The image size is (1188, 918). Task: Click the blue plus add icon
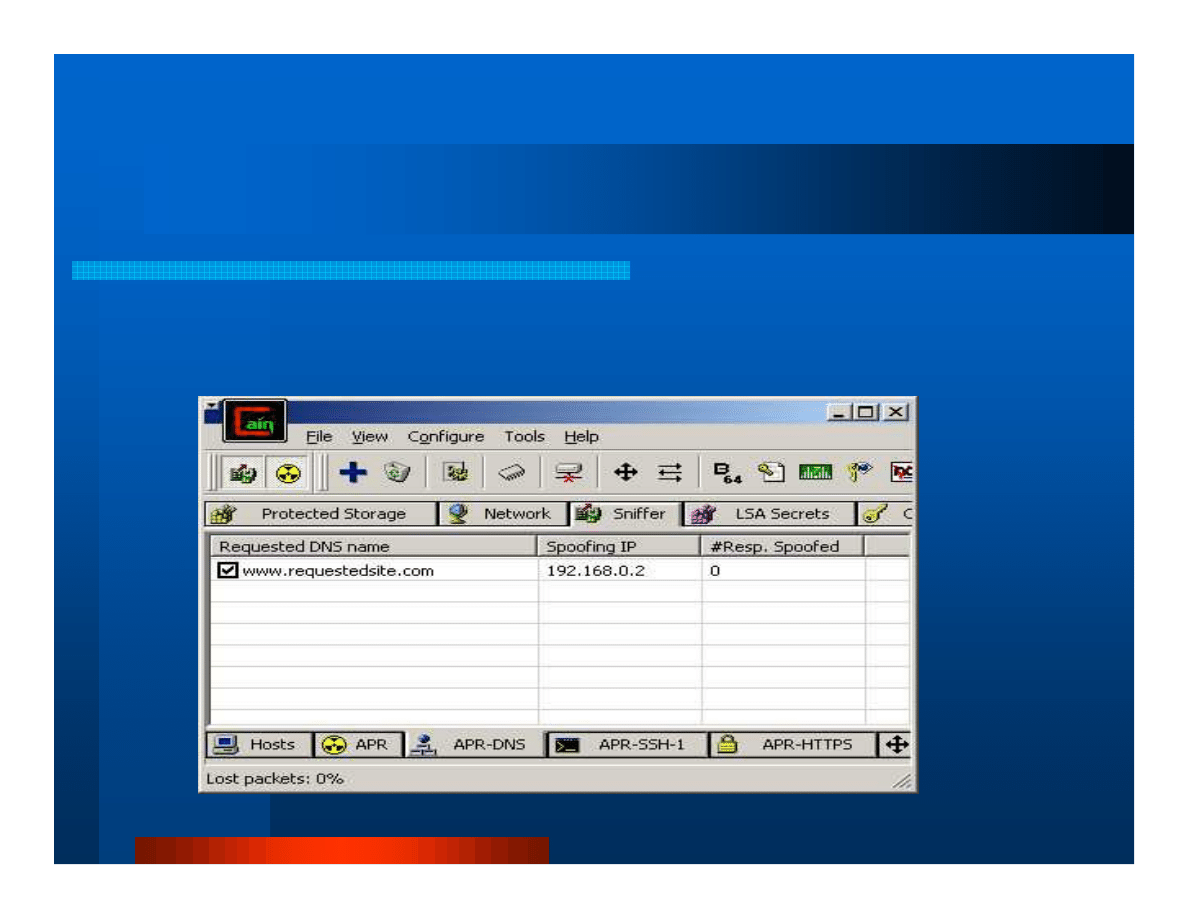352,472
